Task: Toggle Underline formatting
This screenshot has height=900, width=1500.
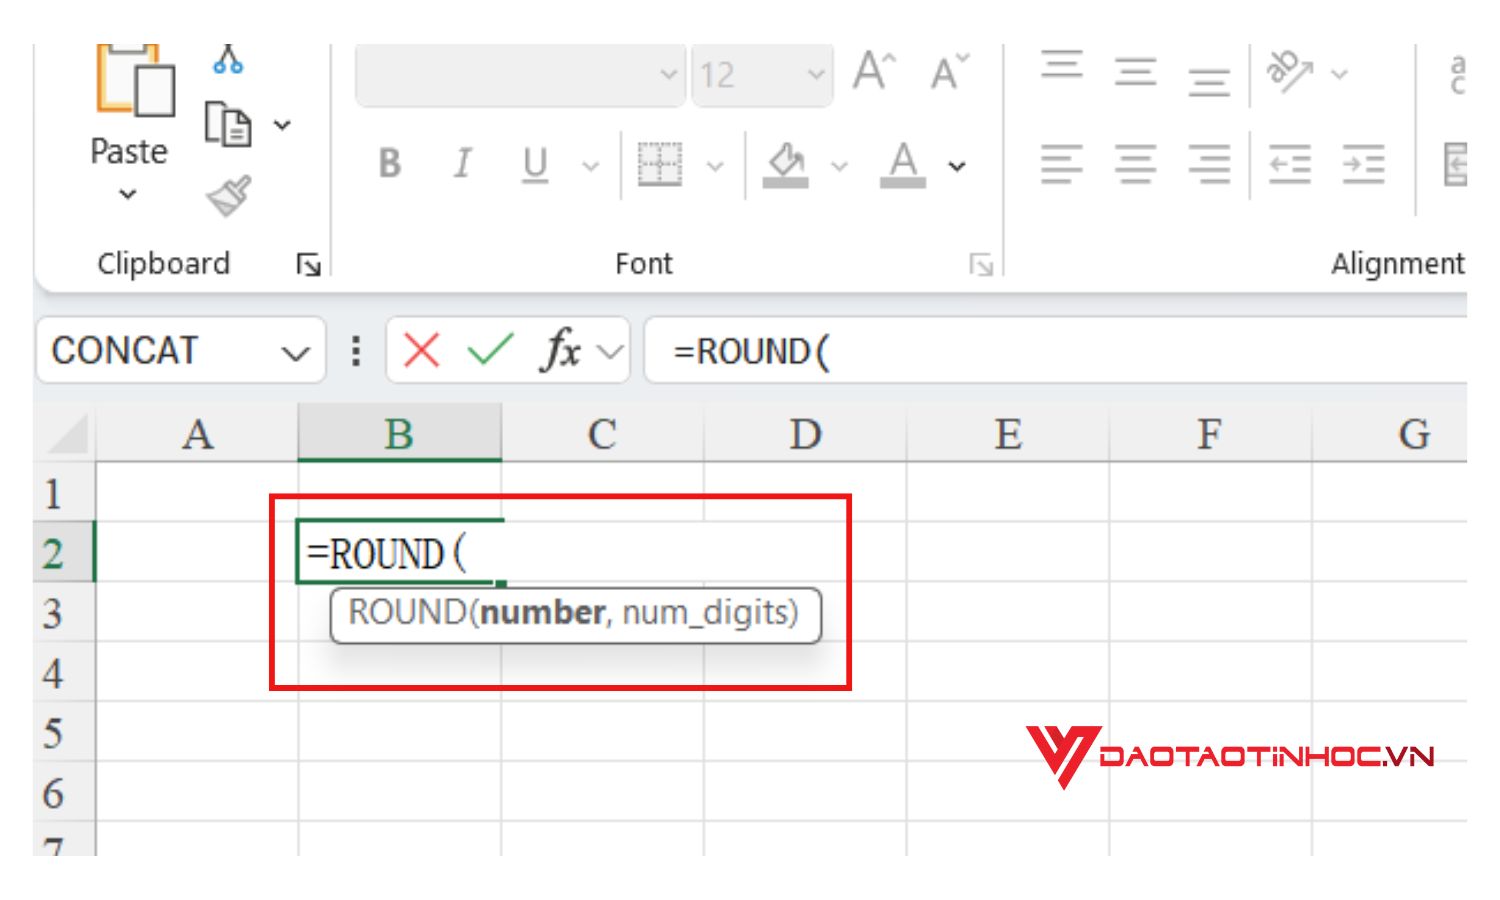Action: click(x=535, y=164)
